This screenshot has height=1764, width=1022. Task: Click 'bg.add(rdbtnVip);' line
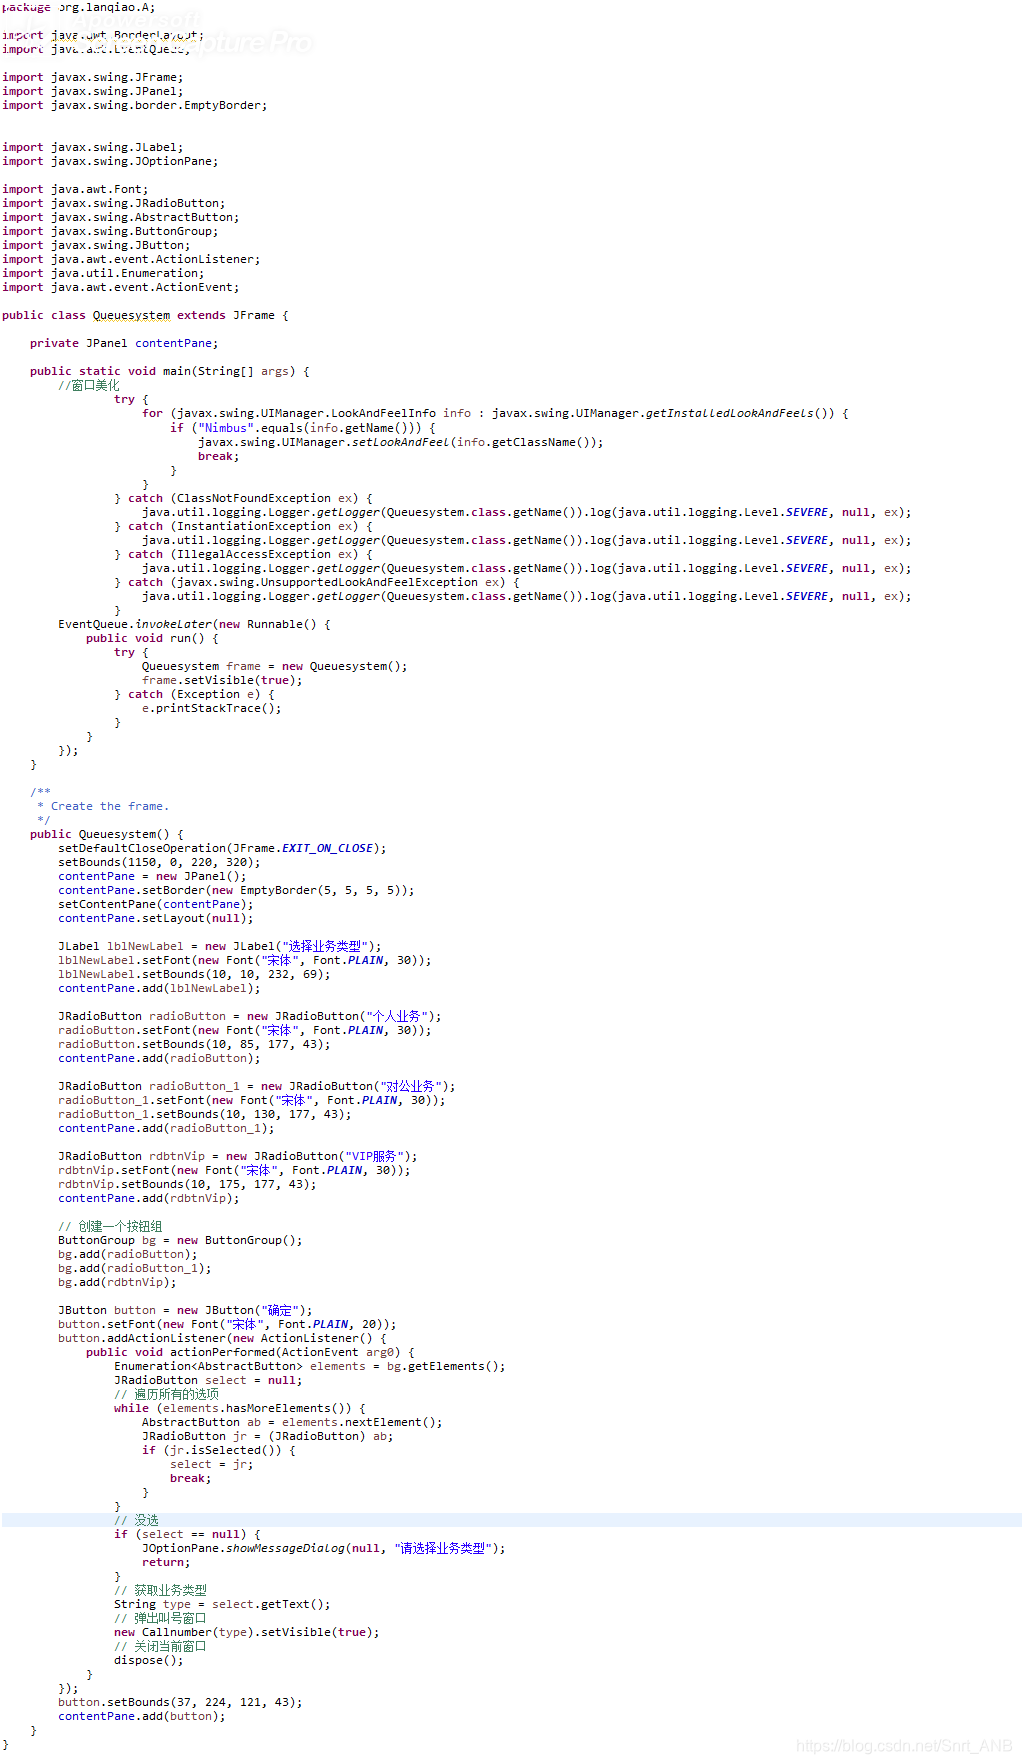tap(117, 1282)
